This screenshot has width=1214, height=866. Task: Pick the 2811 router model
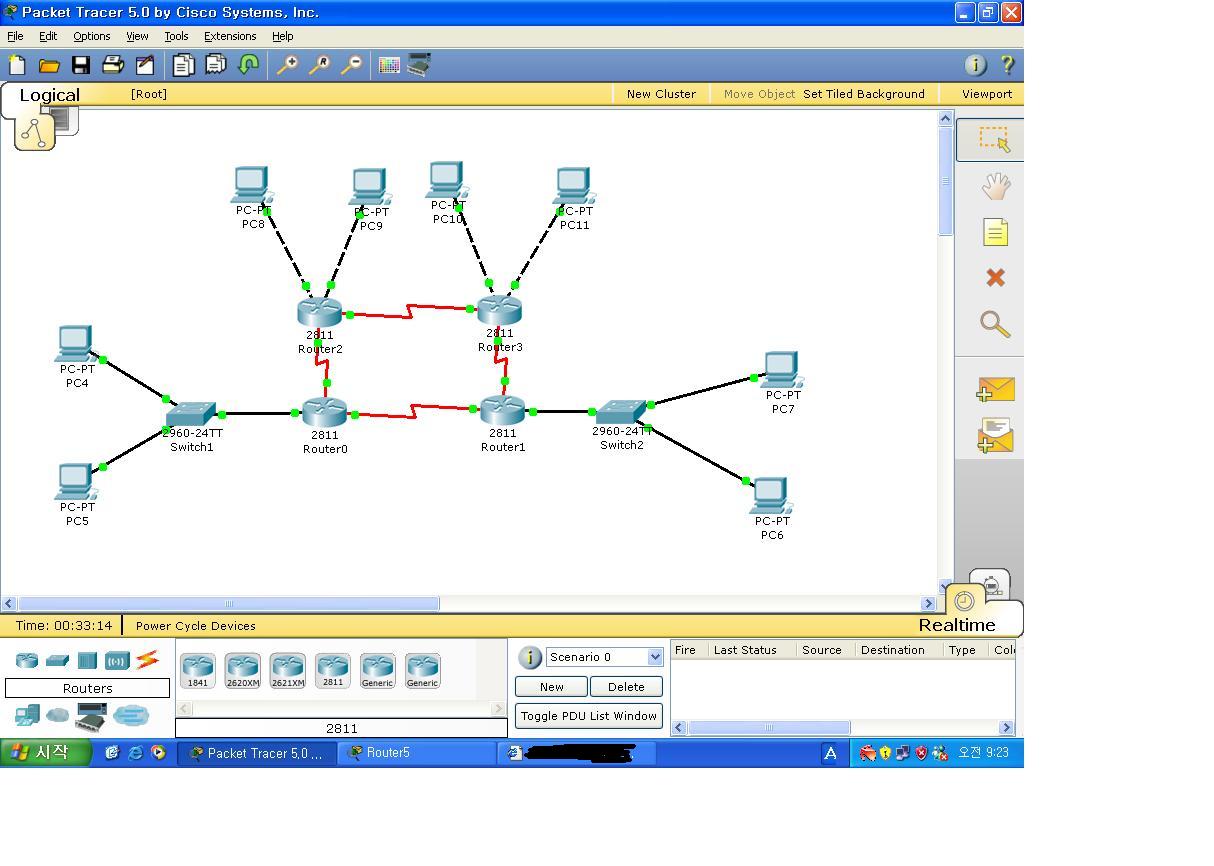click(x=333, y=670)
